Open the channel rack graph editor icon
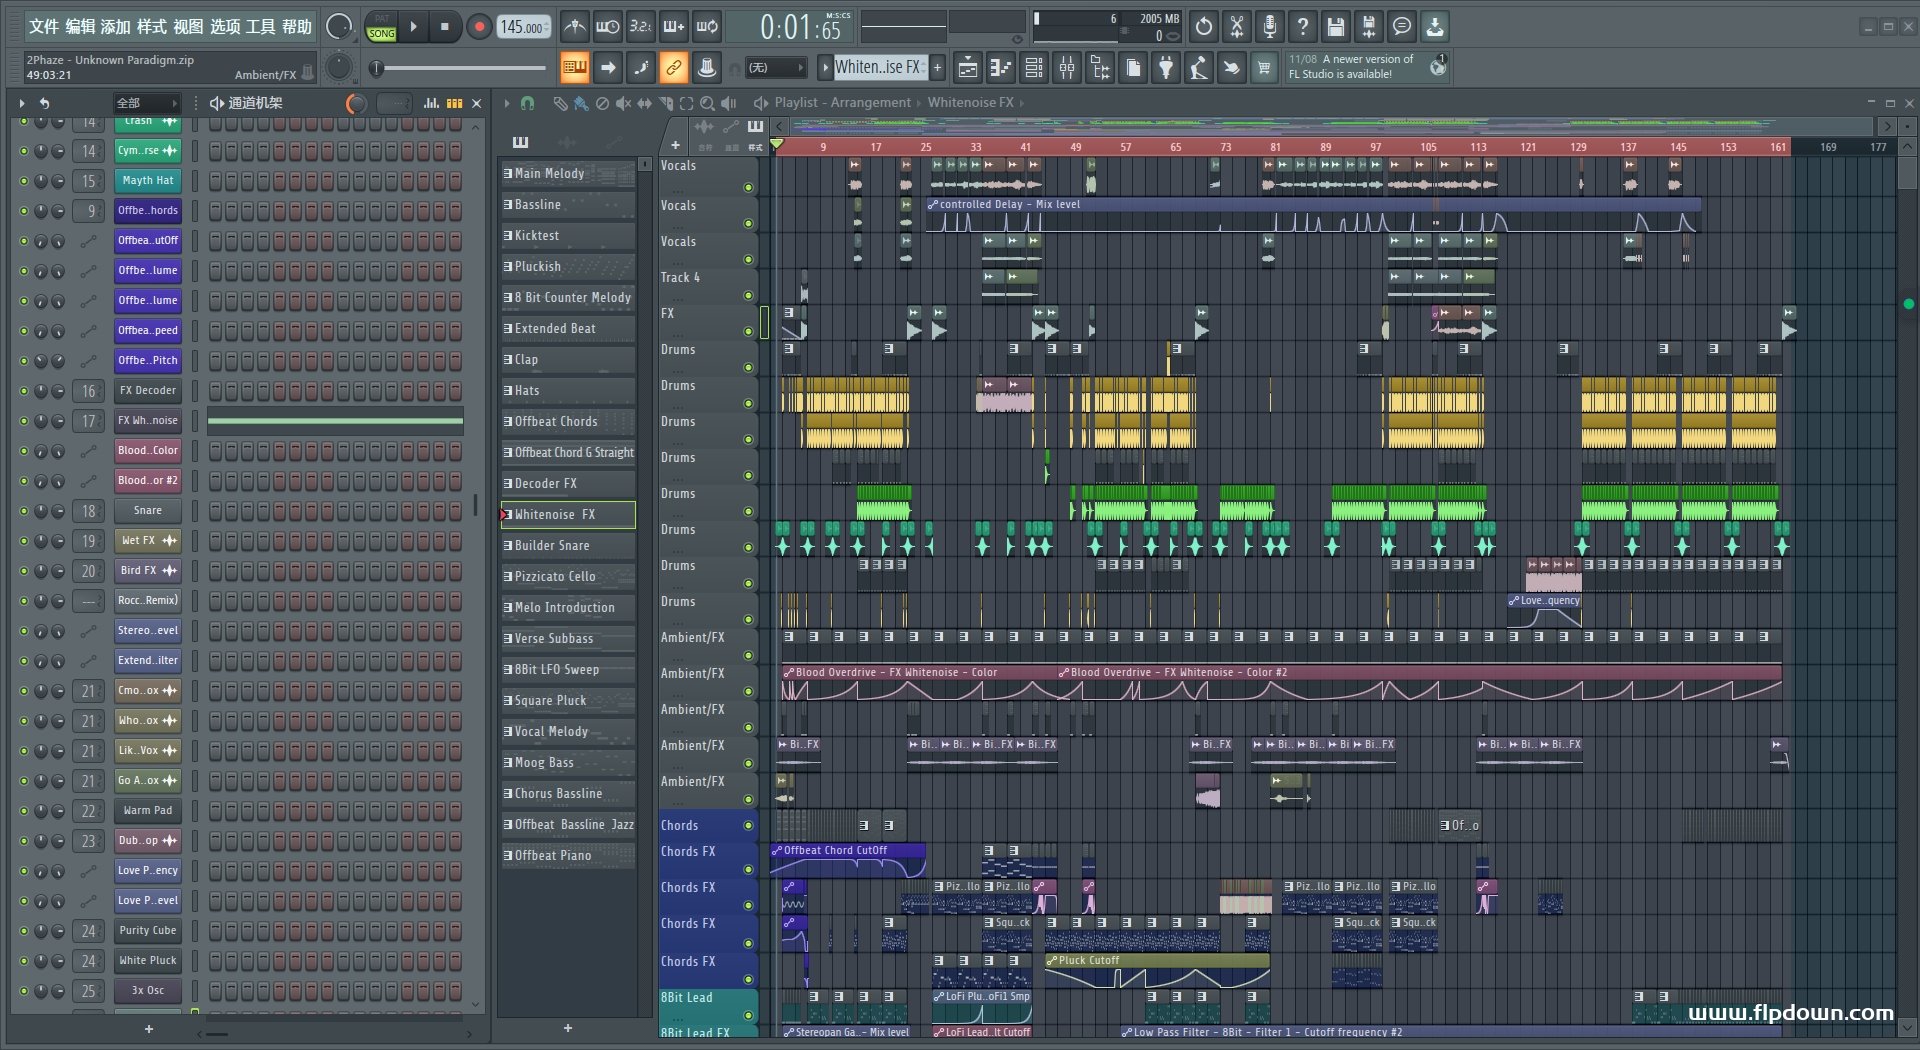1920x1050 pixels. click(431, 103)
